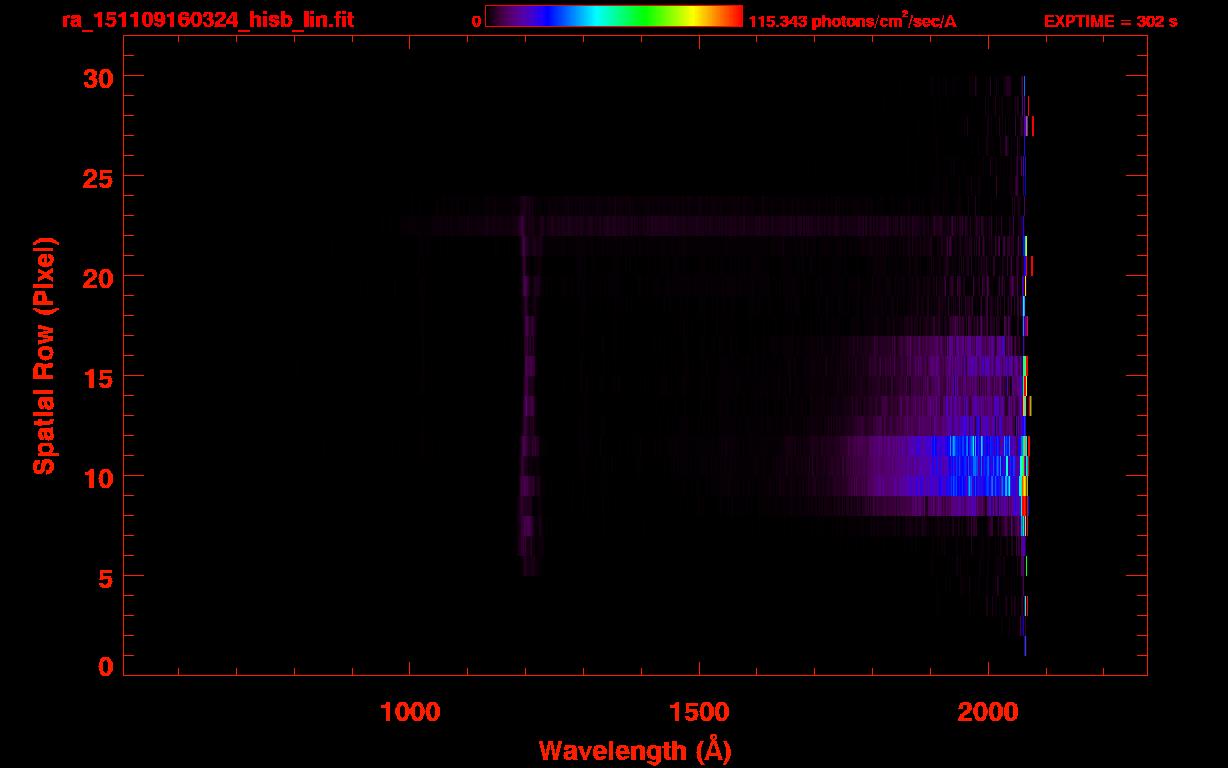Viewport: 1228px width, 768px height.
Task: Click the Spatial Row (Pixel) axis title
Action: pos(45,356)
